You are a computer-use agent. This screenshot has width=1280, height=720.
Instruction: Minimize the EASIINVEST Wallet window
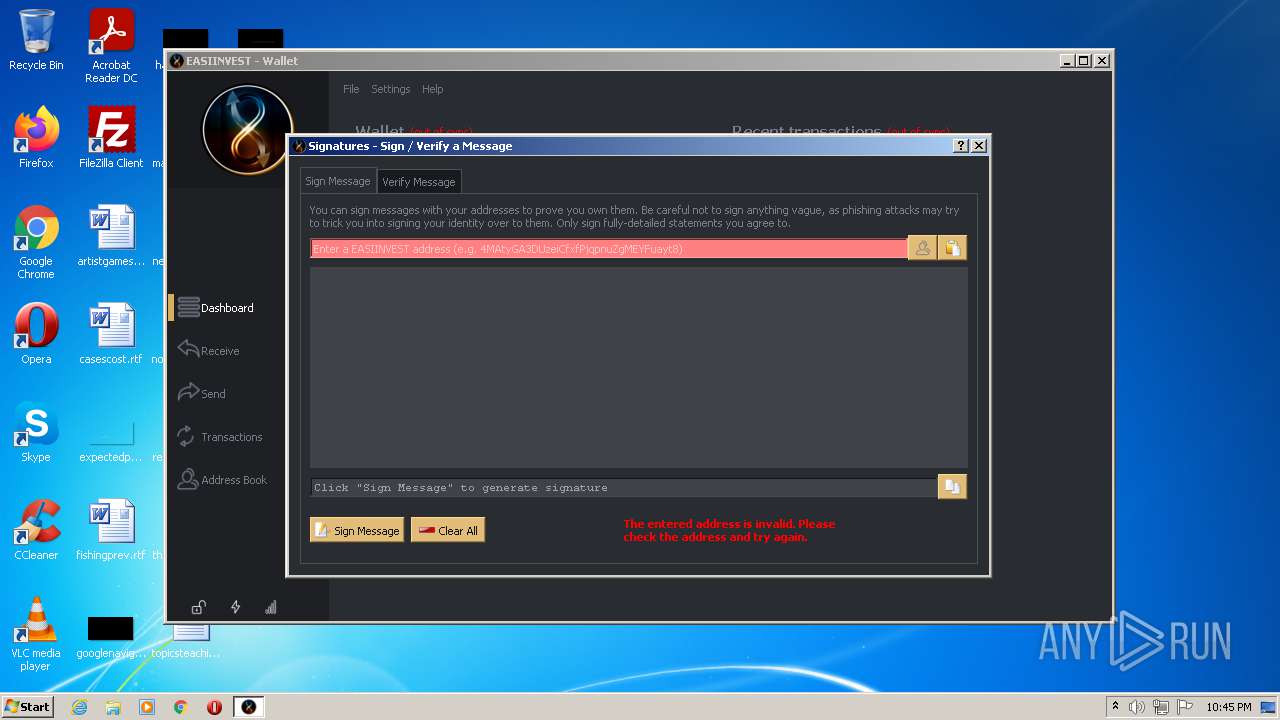[x=1067, y=61]
